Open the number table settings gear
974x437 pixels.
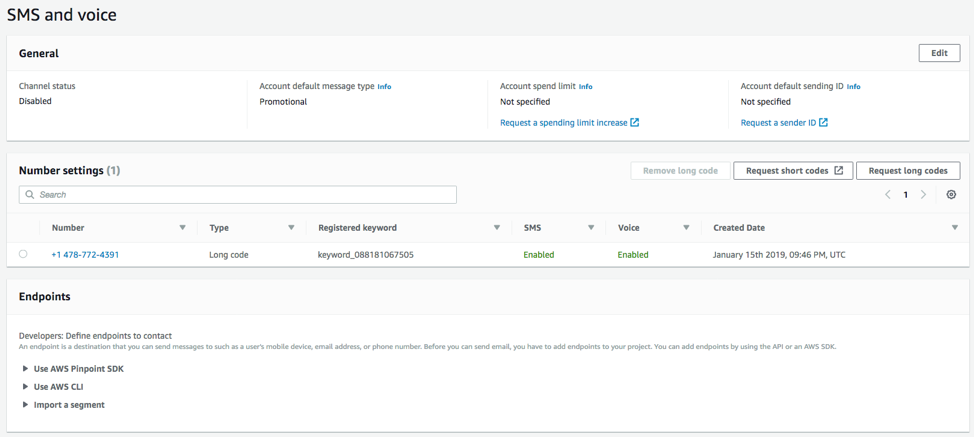click(951, 194)
